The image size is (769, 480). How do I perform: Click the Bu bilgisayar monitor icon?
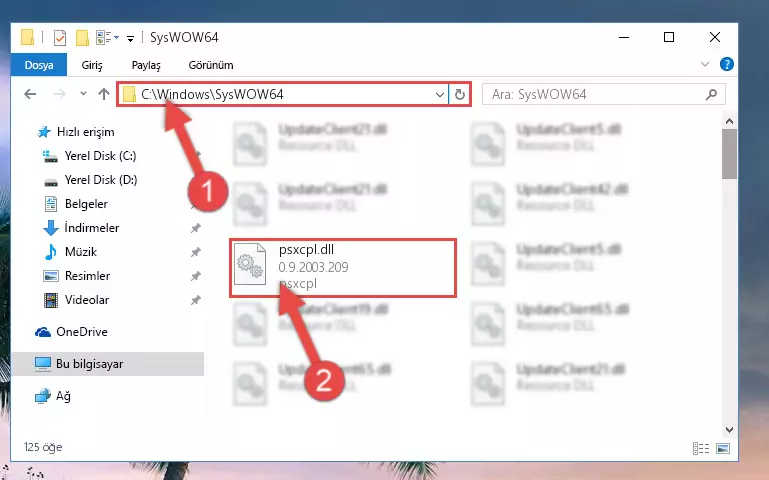click(43, 364)
